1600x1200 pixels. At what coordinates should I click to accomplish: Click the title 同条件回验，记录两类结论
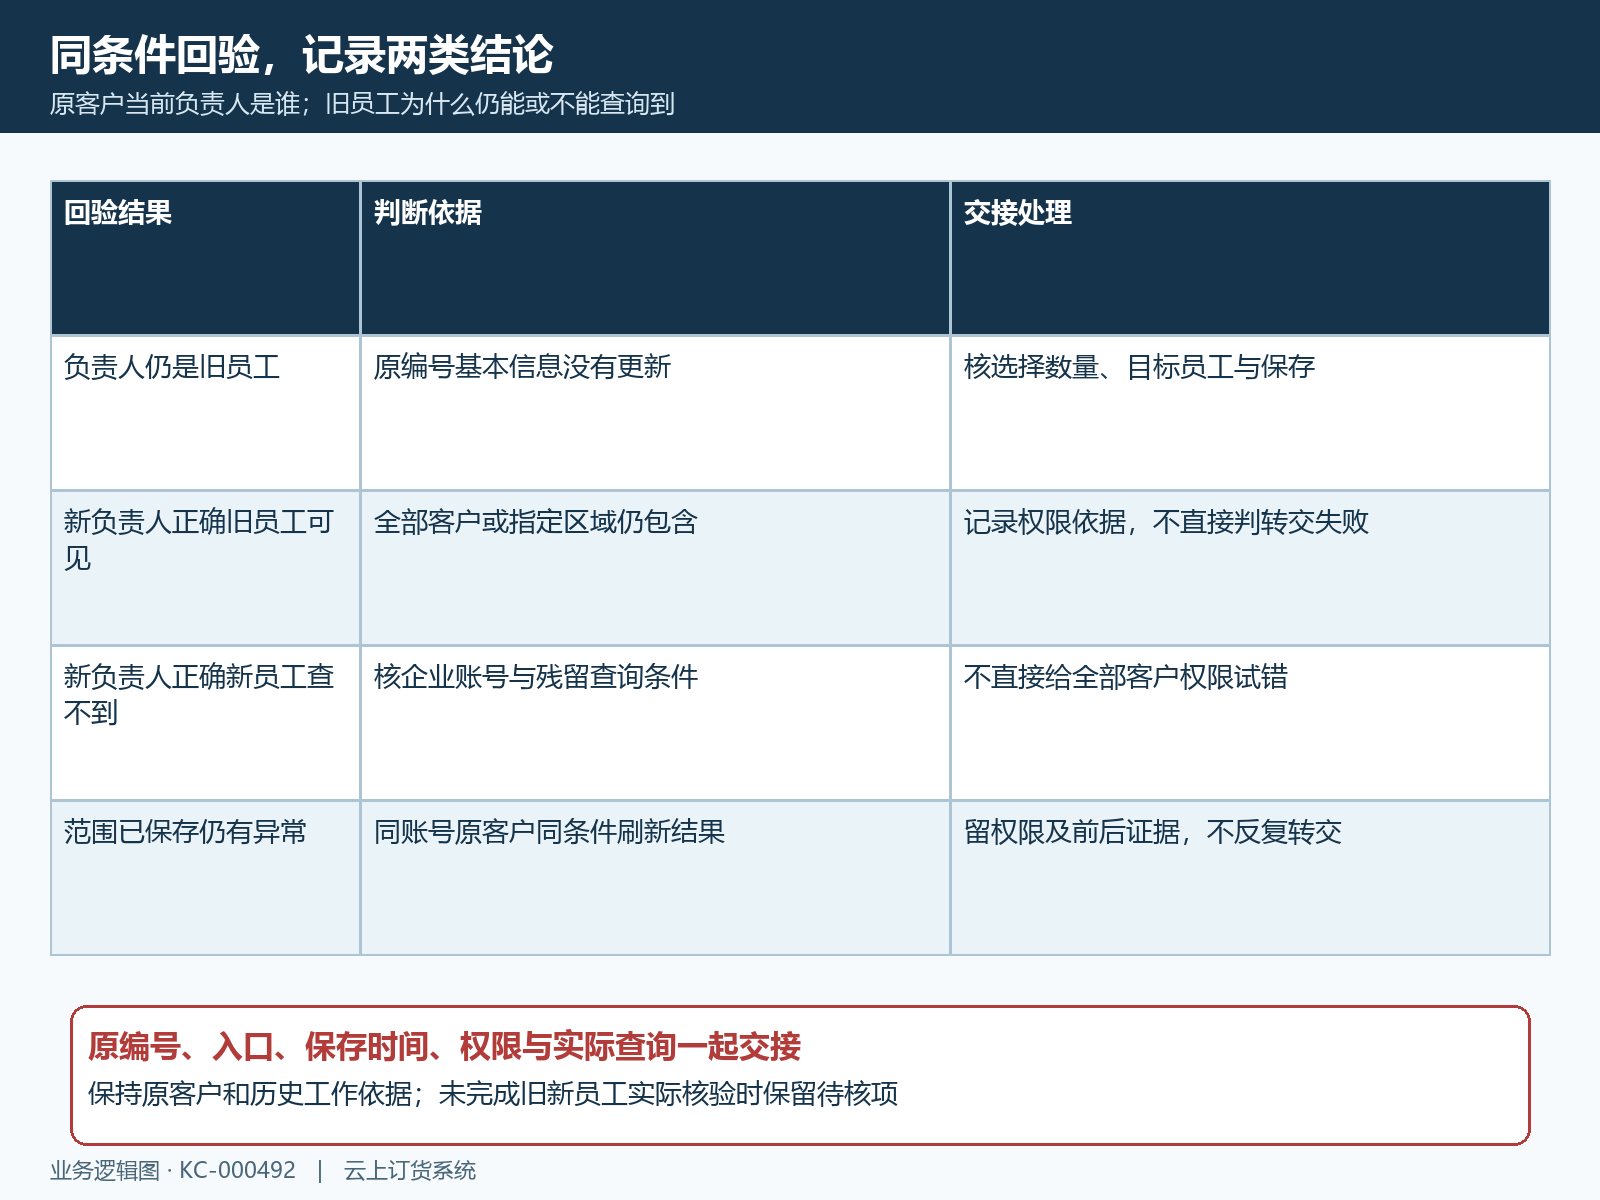tap(301, 55)
